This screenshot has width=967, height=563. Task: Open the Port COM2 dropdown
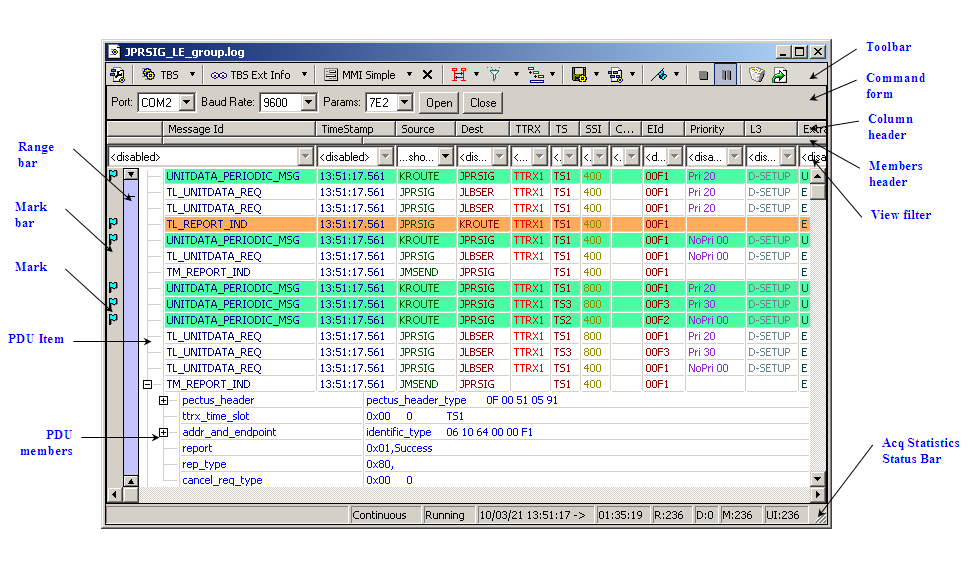(x=187, y=103)
